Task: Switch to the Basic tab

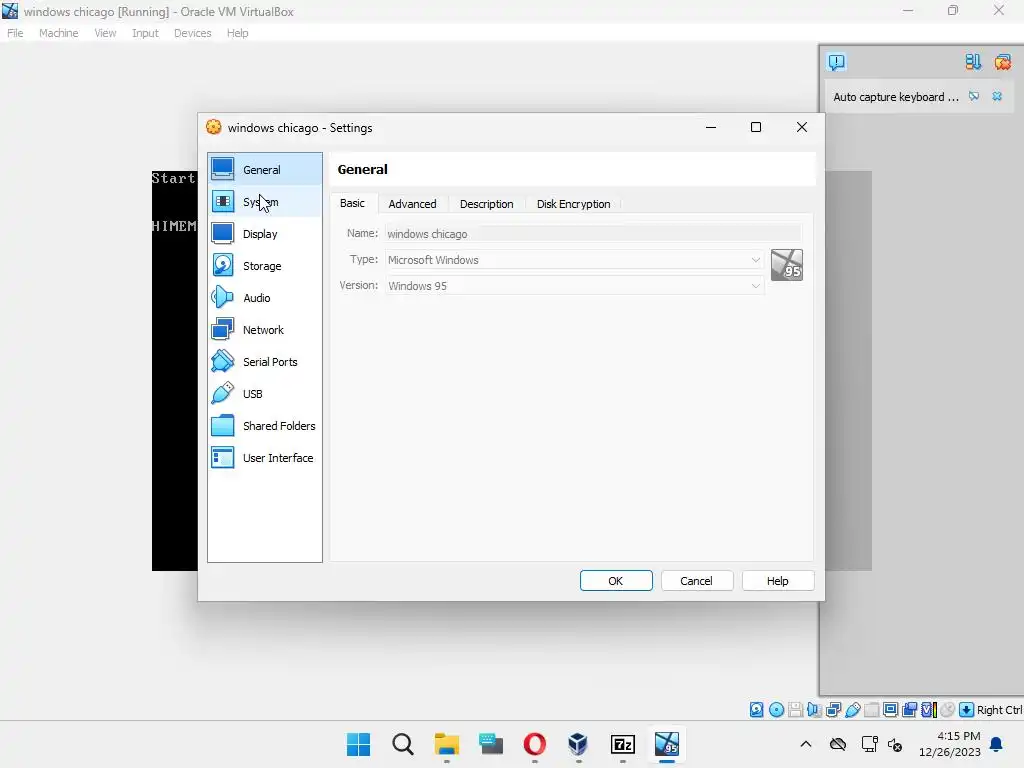Action: click(352, 203)
